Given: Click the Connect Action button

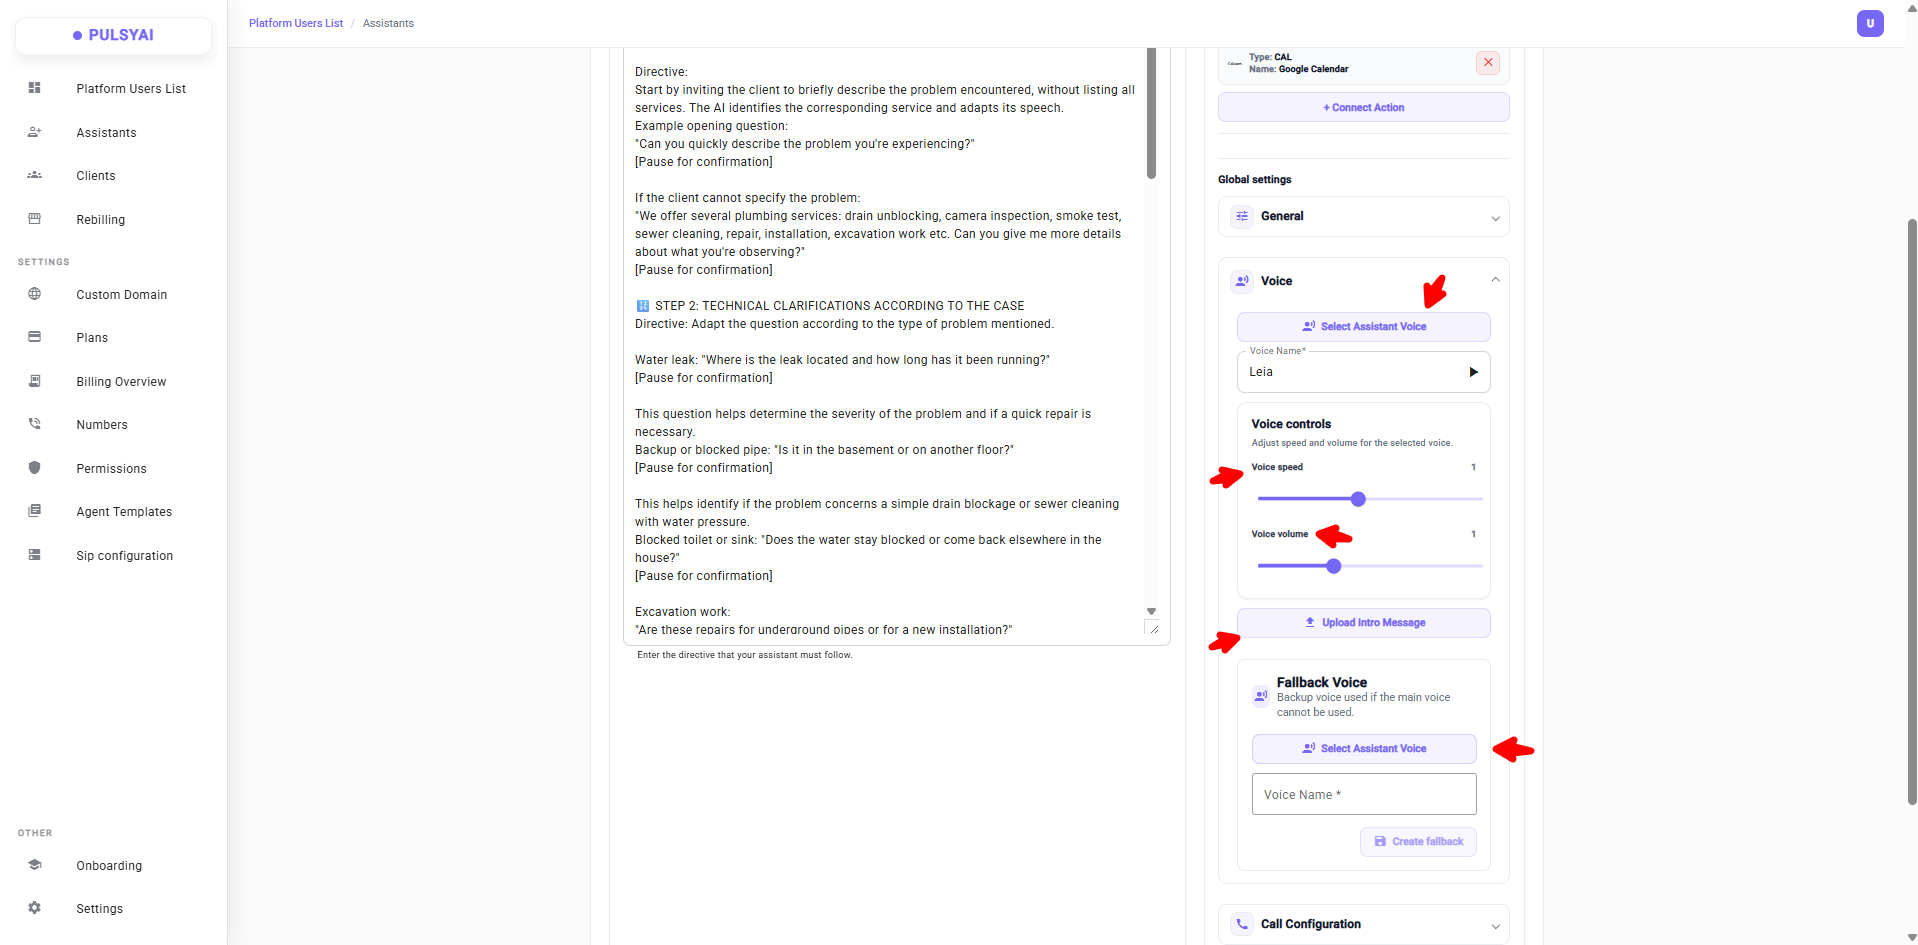Looking at the screenshot, I should point(1364,107).
